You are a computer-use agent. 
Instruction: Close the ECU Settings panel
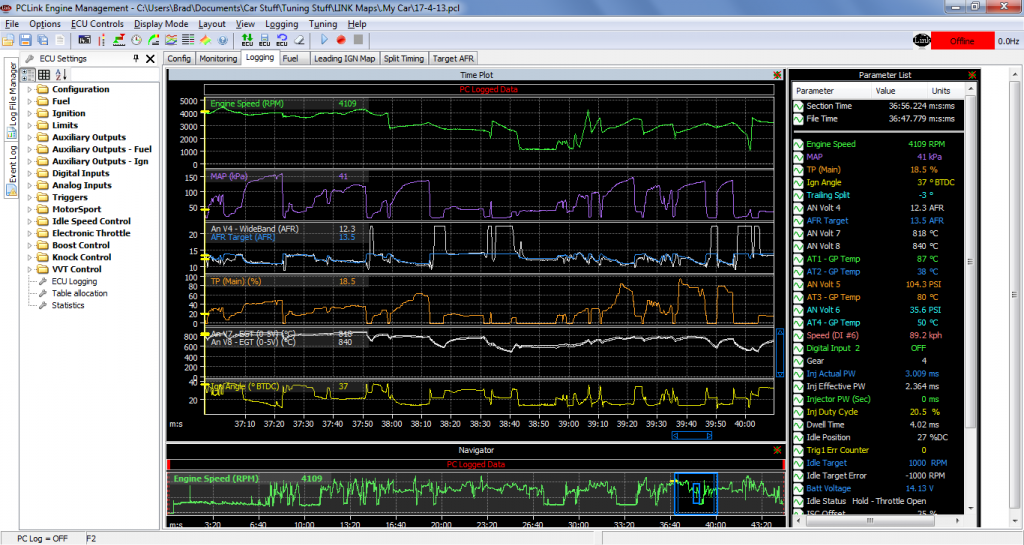(x=150, y=59)
